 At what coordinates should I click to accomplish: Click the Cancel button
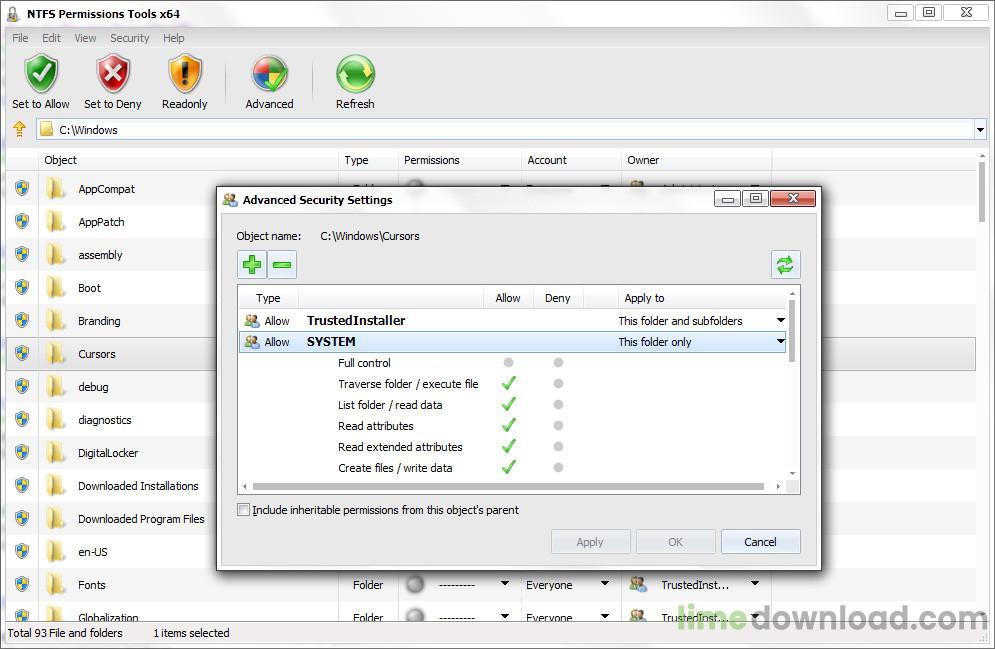click(760, 542)
